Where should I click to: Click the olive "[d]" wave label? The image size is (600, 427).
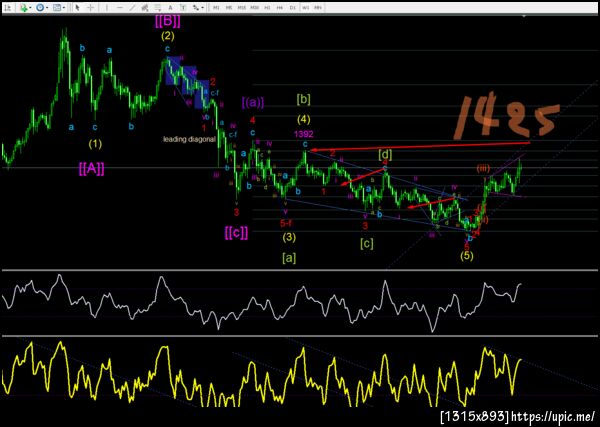(385, 155)
